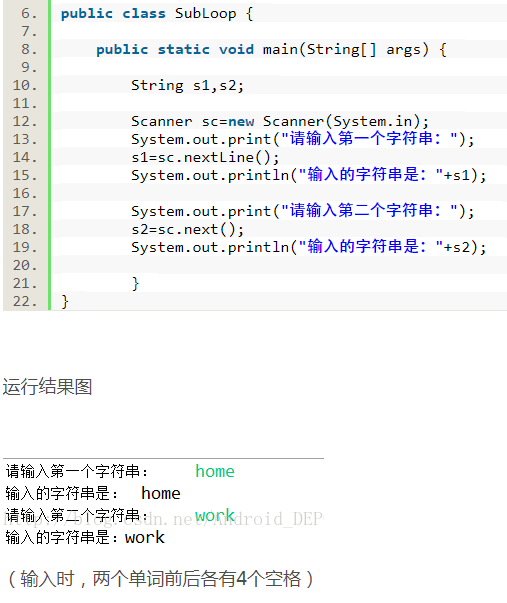Click the print statement on line 13
The width and height of the screenshot is (507, 603).
click(303, 139)
